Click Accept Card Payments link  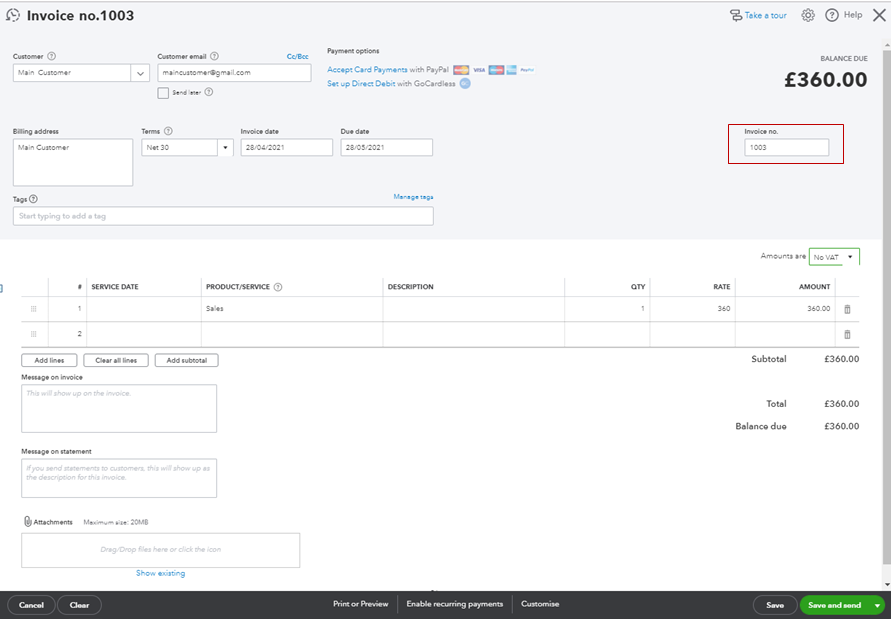coord(367,70)
